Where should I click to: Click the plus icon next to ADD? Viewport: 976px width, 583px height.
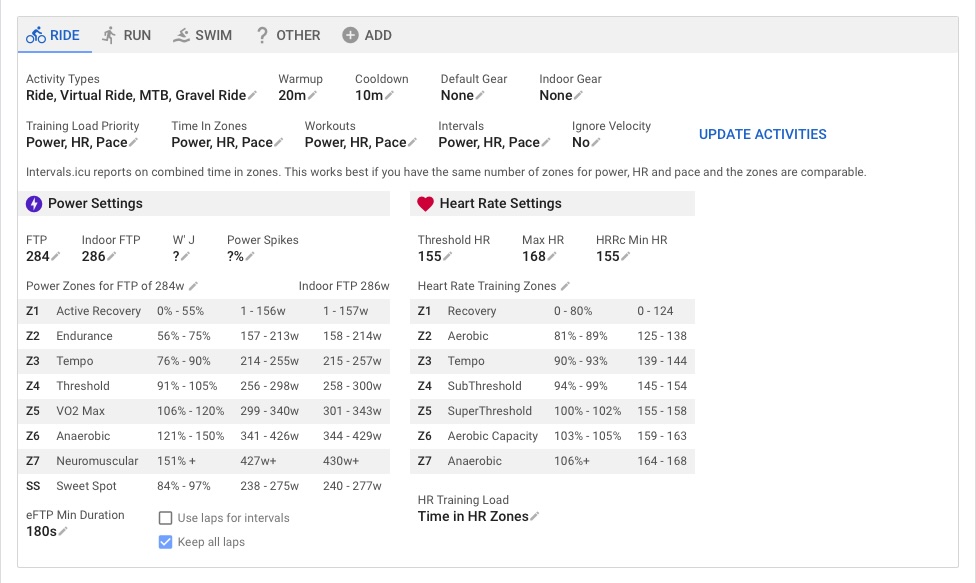(351, 34)
